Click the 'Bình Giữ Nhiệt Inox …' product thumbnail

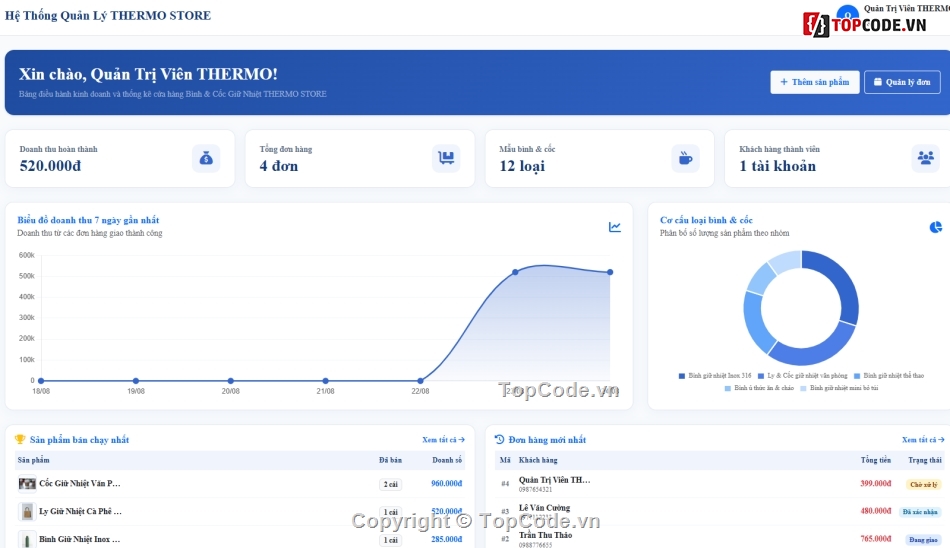(27, 539)
